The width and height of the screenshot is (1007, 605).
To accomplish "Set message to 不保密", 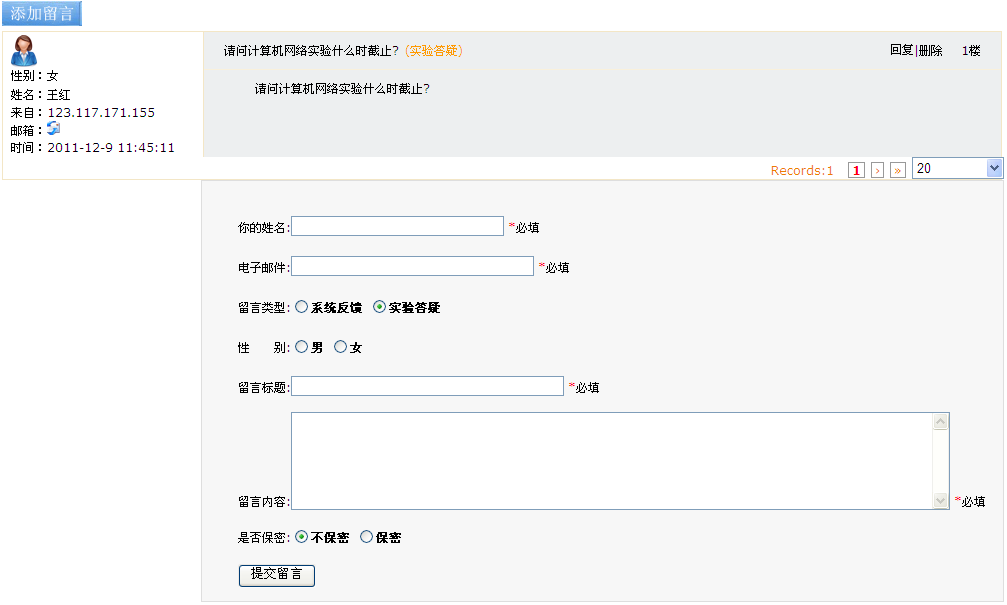I will 302,537.
